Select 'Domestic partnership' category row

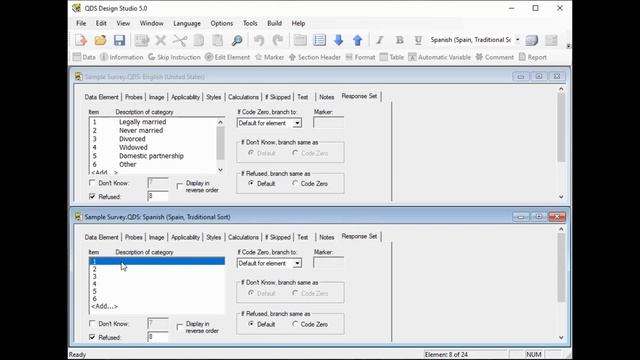pos(152,156)
